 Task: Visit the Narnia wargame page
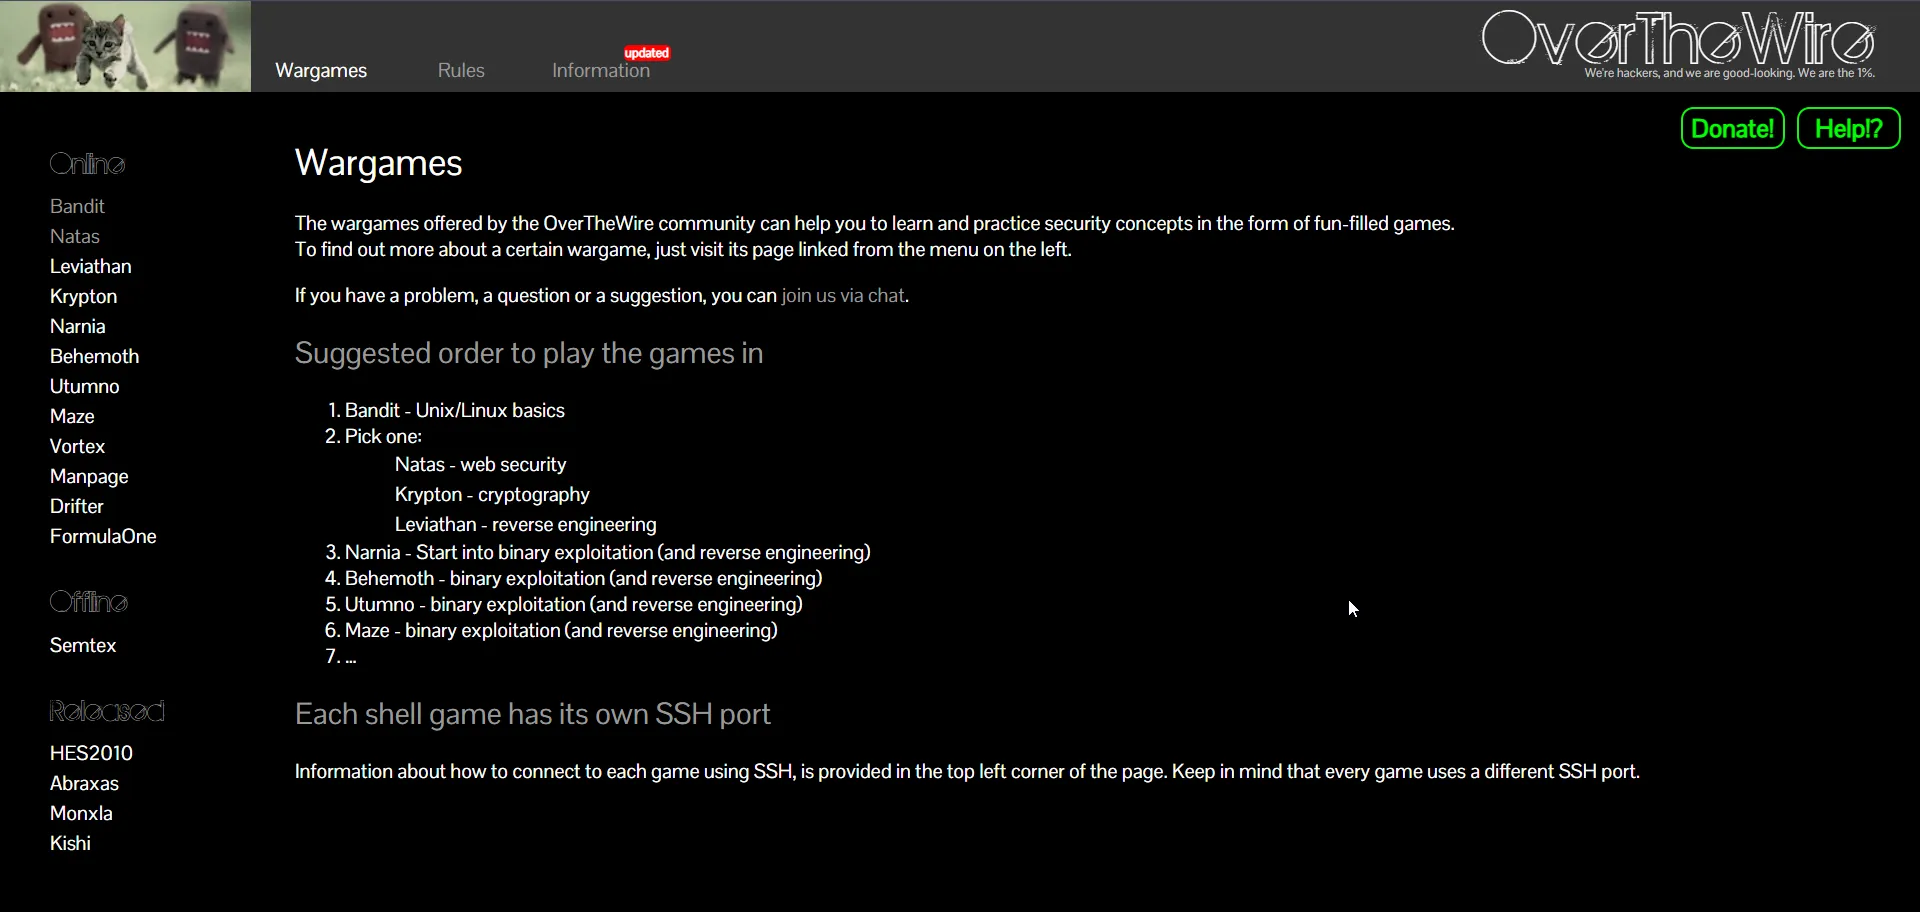pos(78,326)
